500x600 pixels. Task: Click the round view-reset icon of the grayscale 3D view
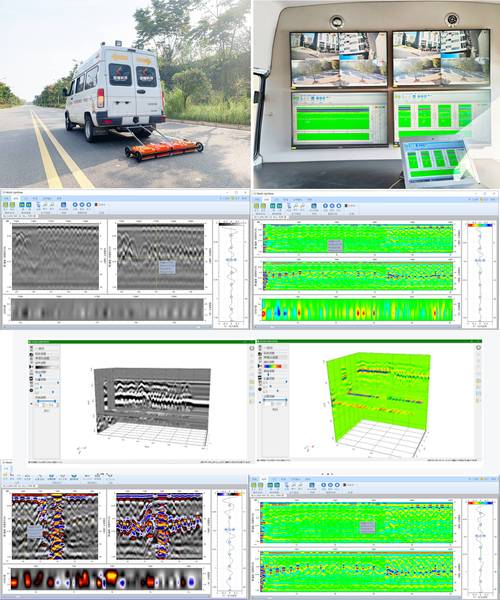pyautogui.click(x=252, y=348)
